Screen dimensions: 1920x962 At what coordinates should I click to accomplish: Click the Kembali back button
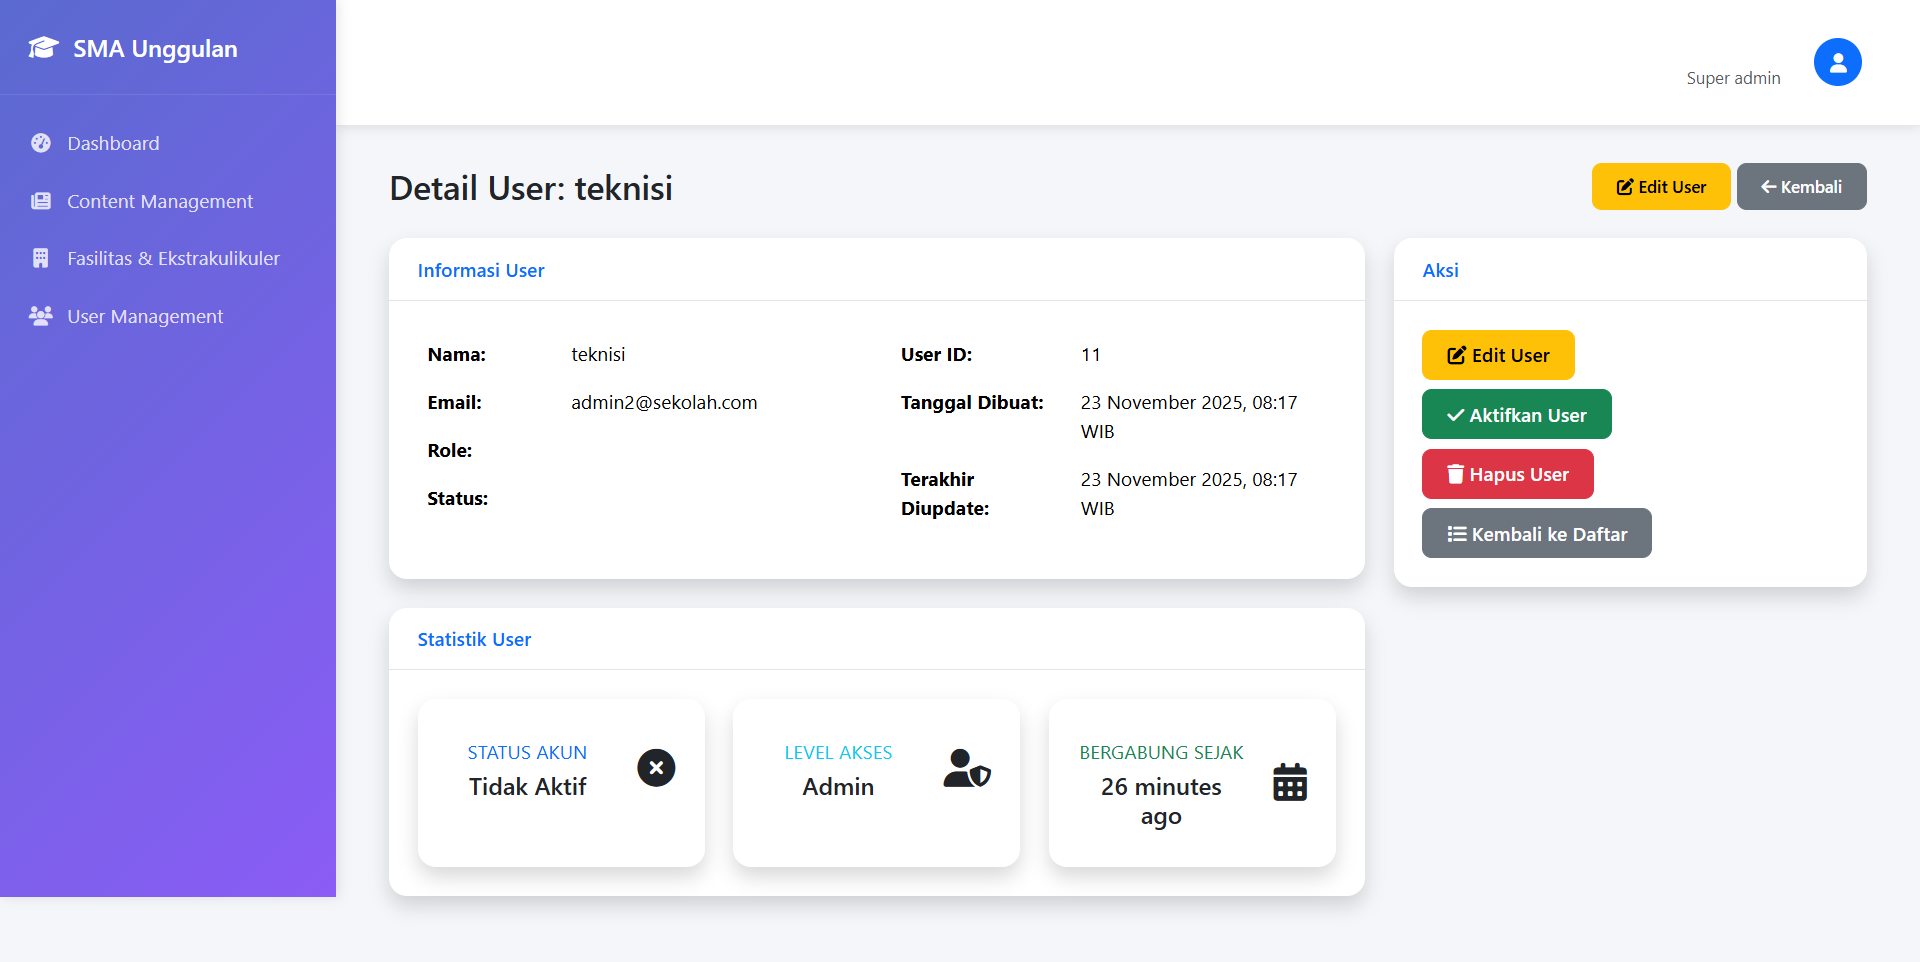tap(1801, 187)
